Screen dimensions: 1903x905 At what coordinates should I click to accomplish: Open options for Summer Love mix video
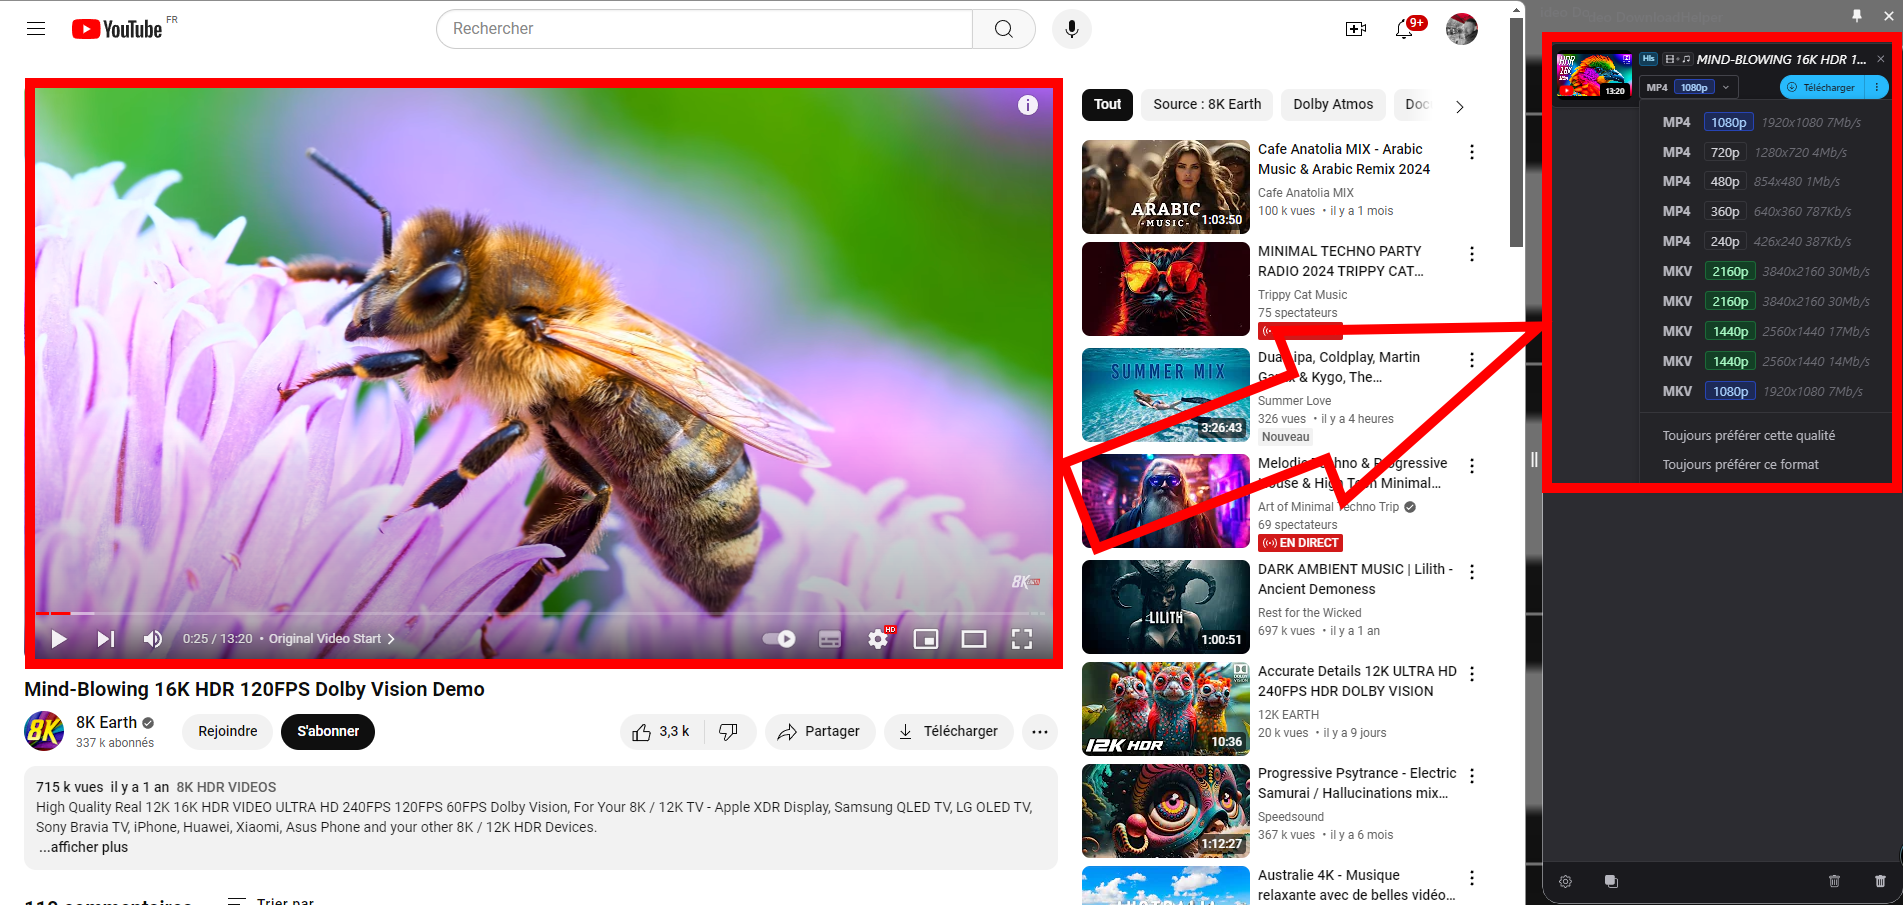[1472, 360]
